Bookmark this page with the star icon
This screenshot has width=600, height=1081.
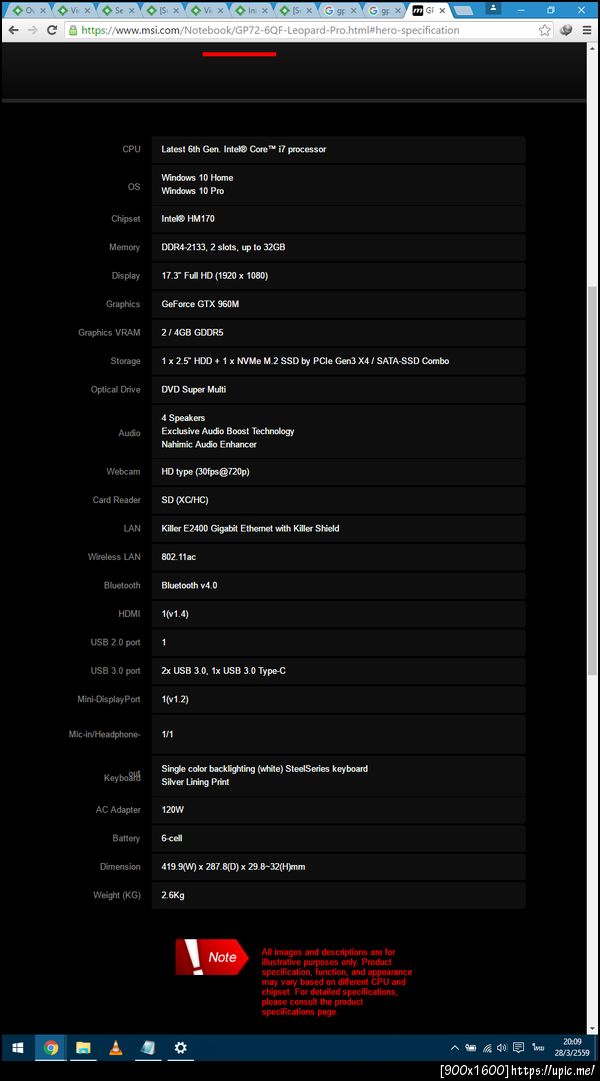[x=545, y=30]
